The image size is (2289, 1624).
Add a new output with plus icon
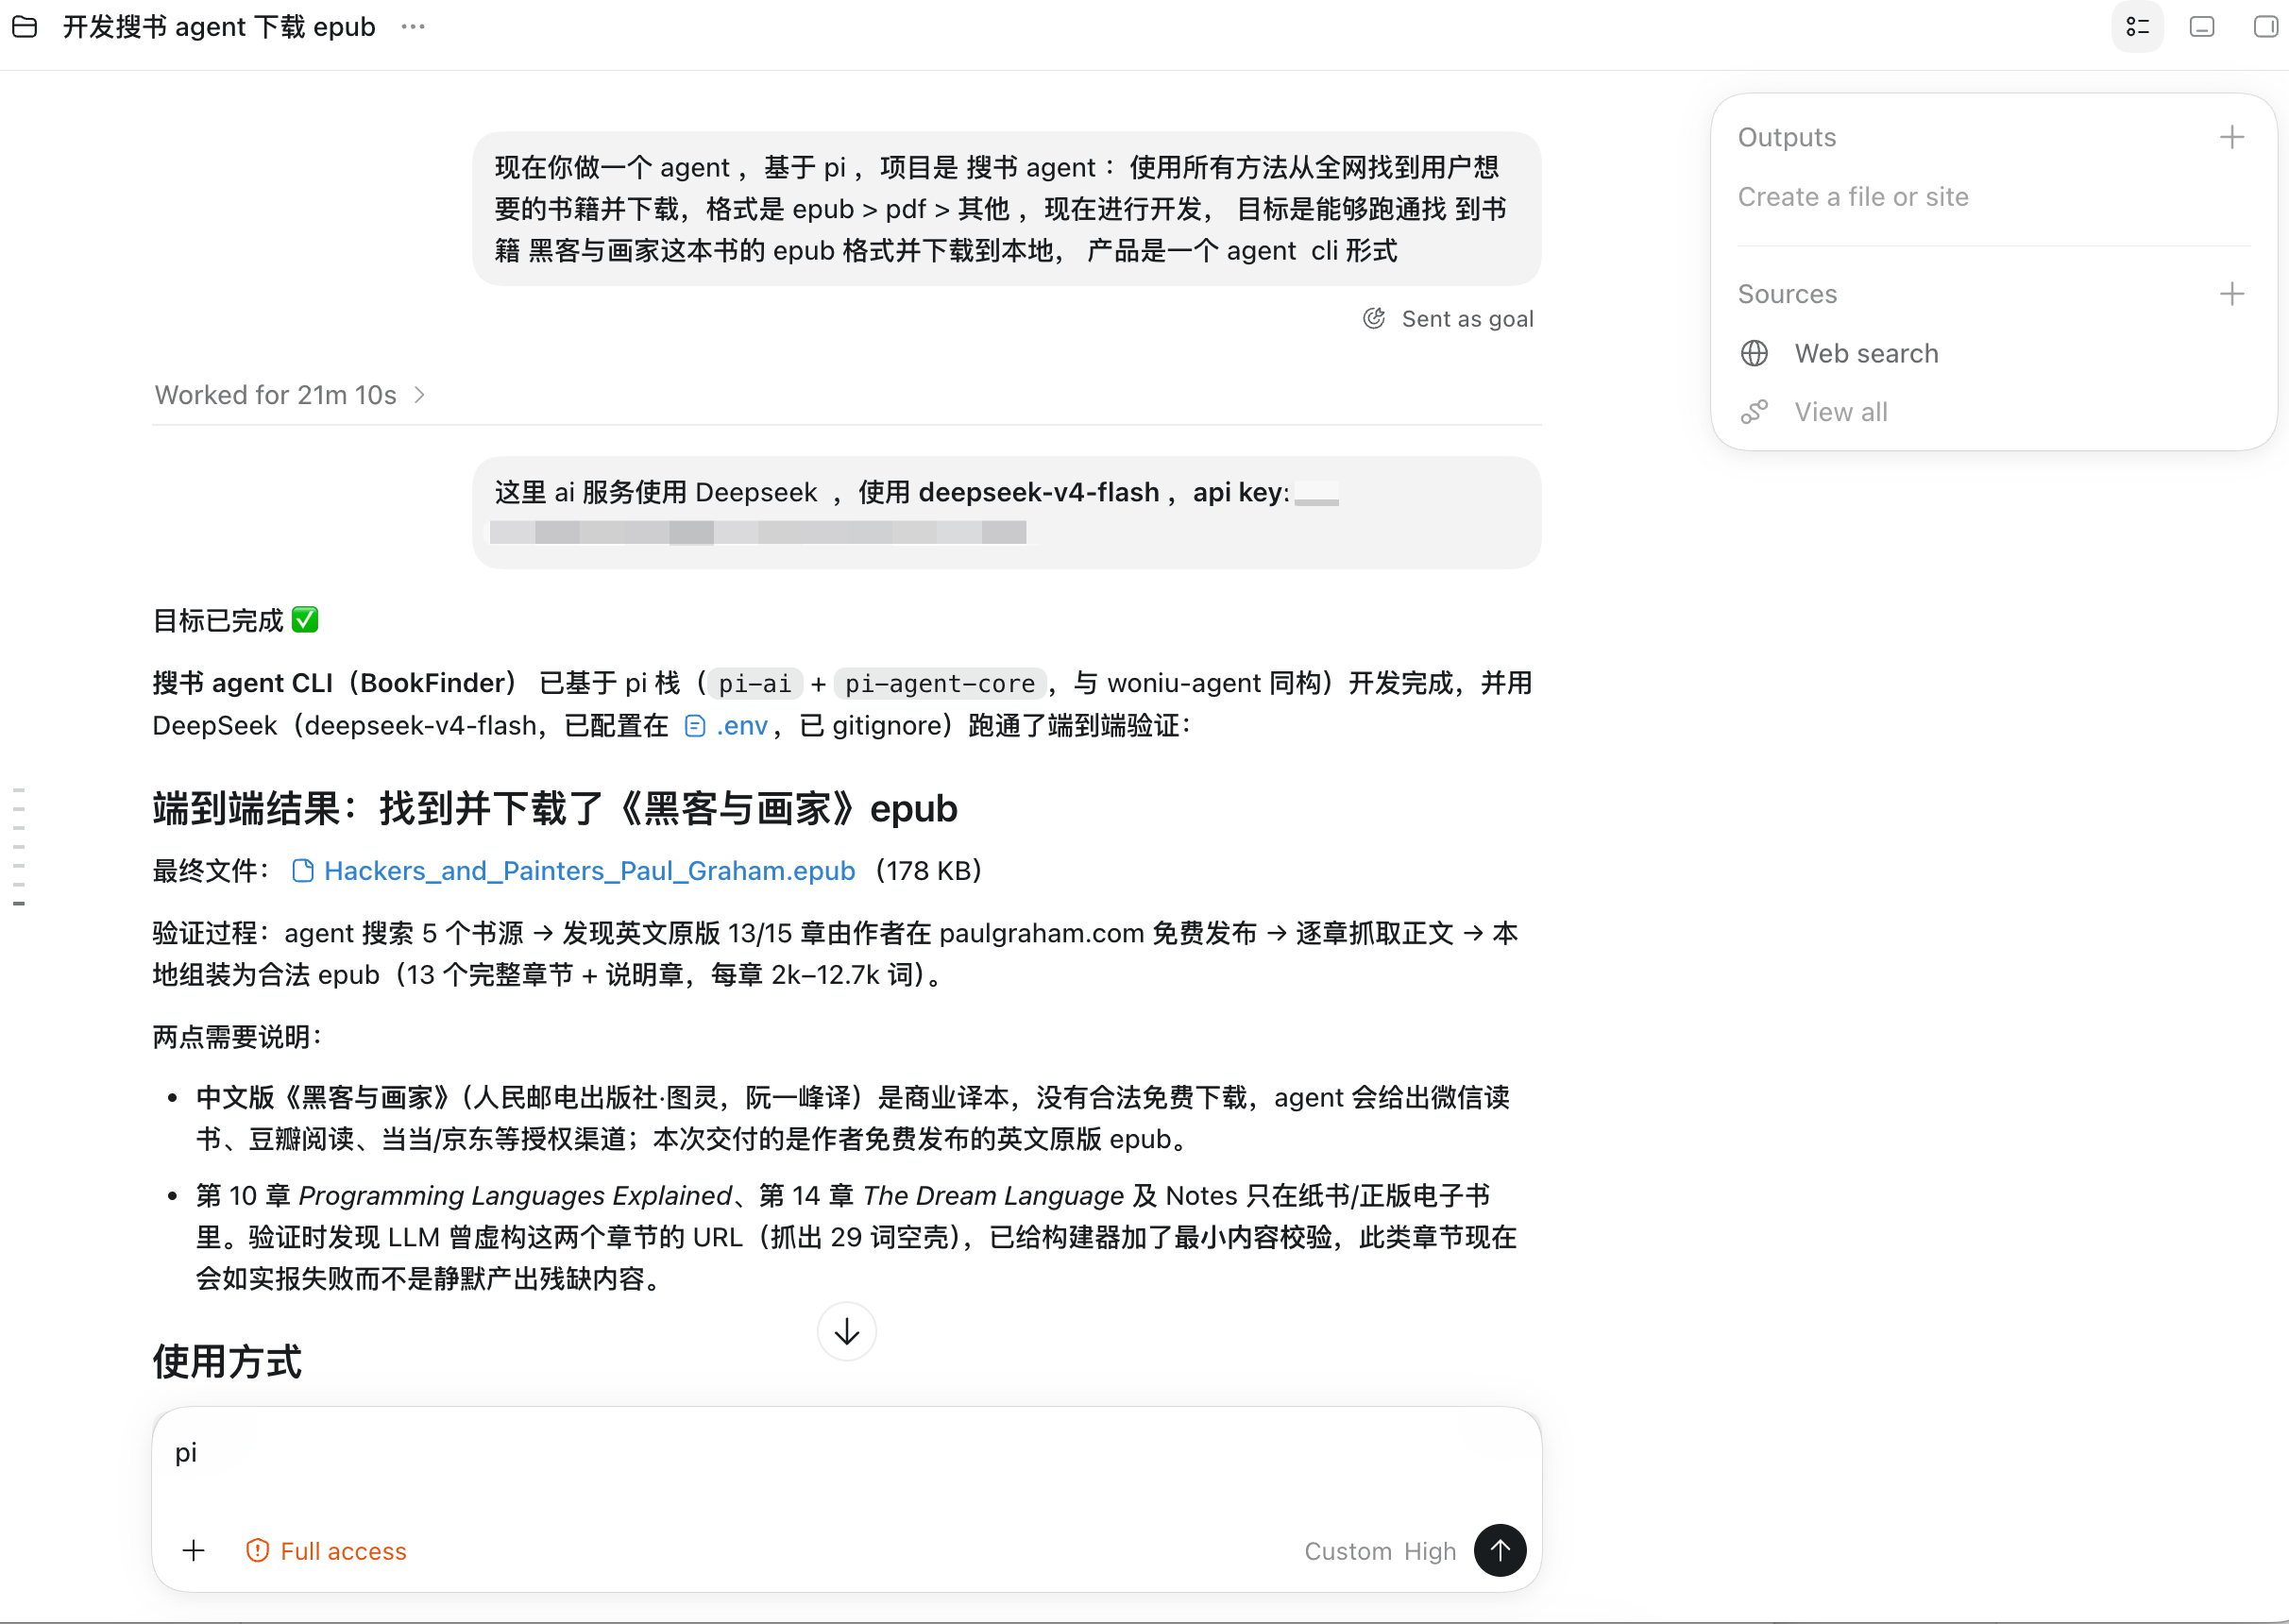[x=2232, y=137]
